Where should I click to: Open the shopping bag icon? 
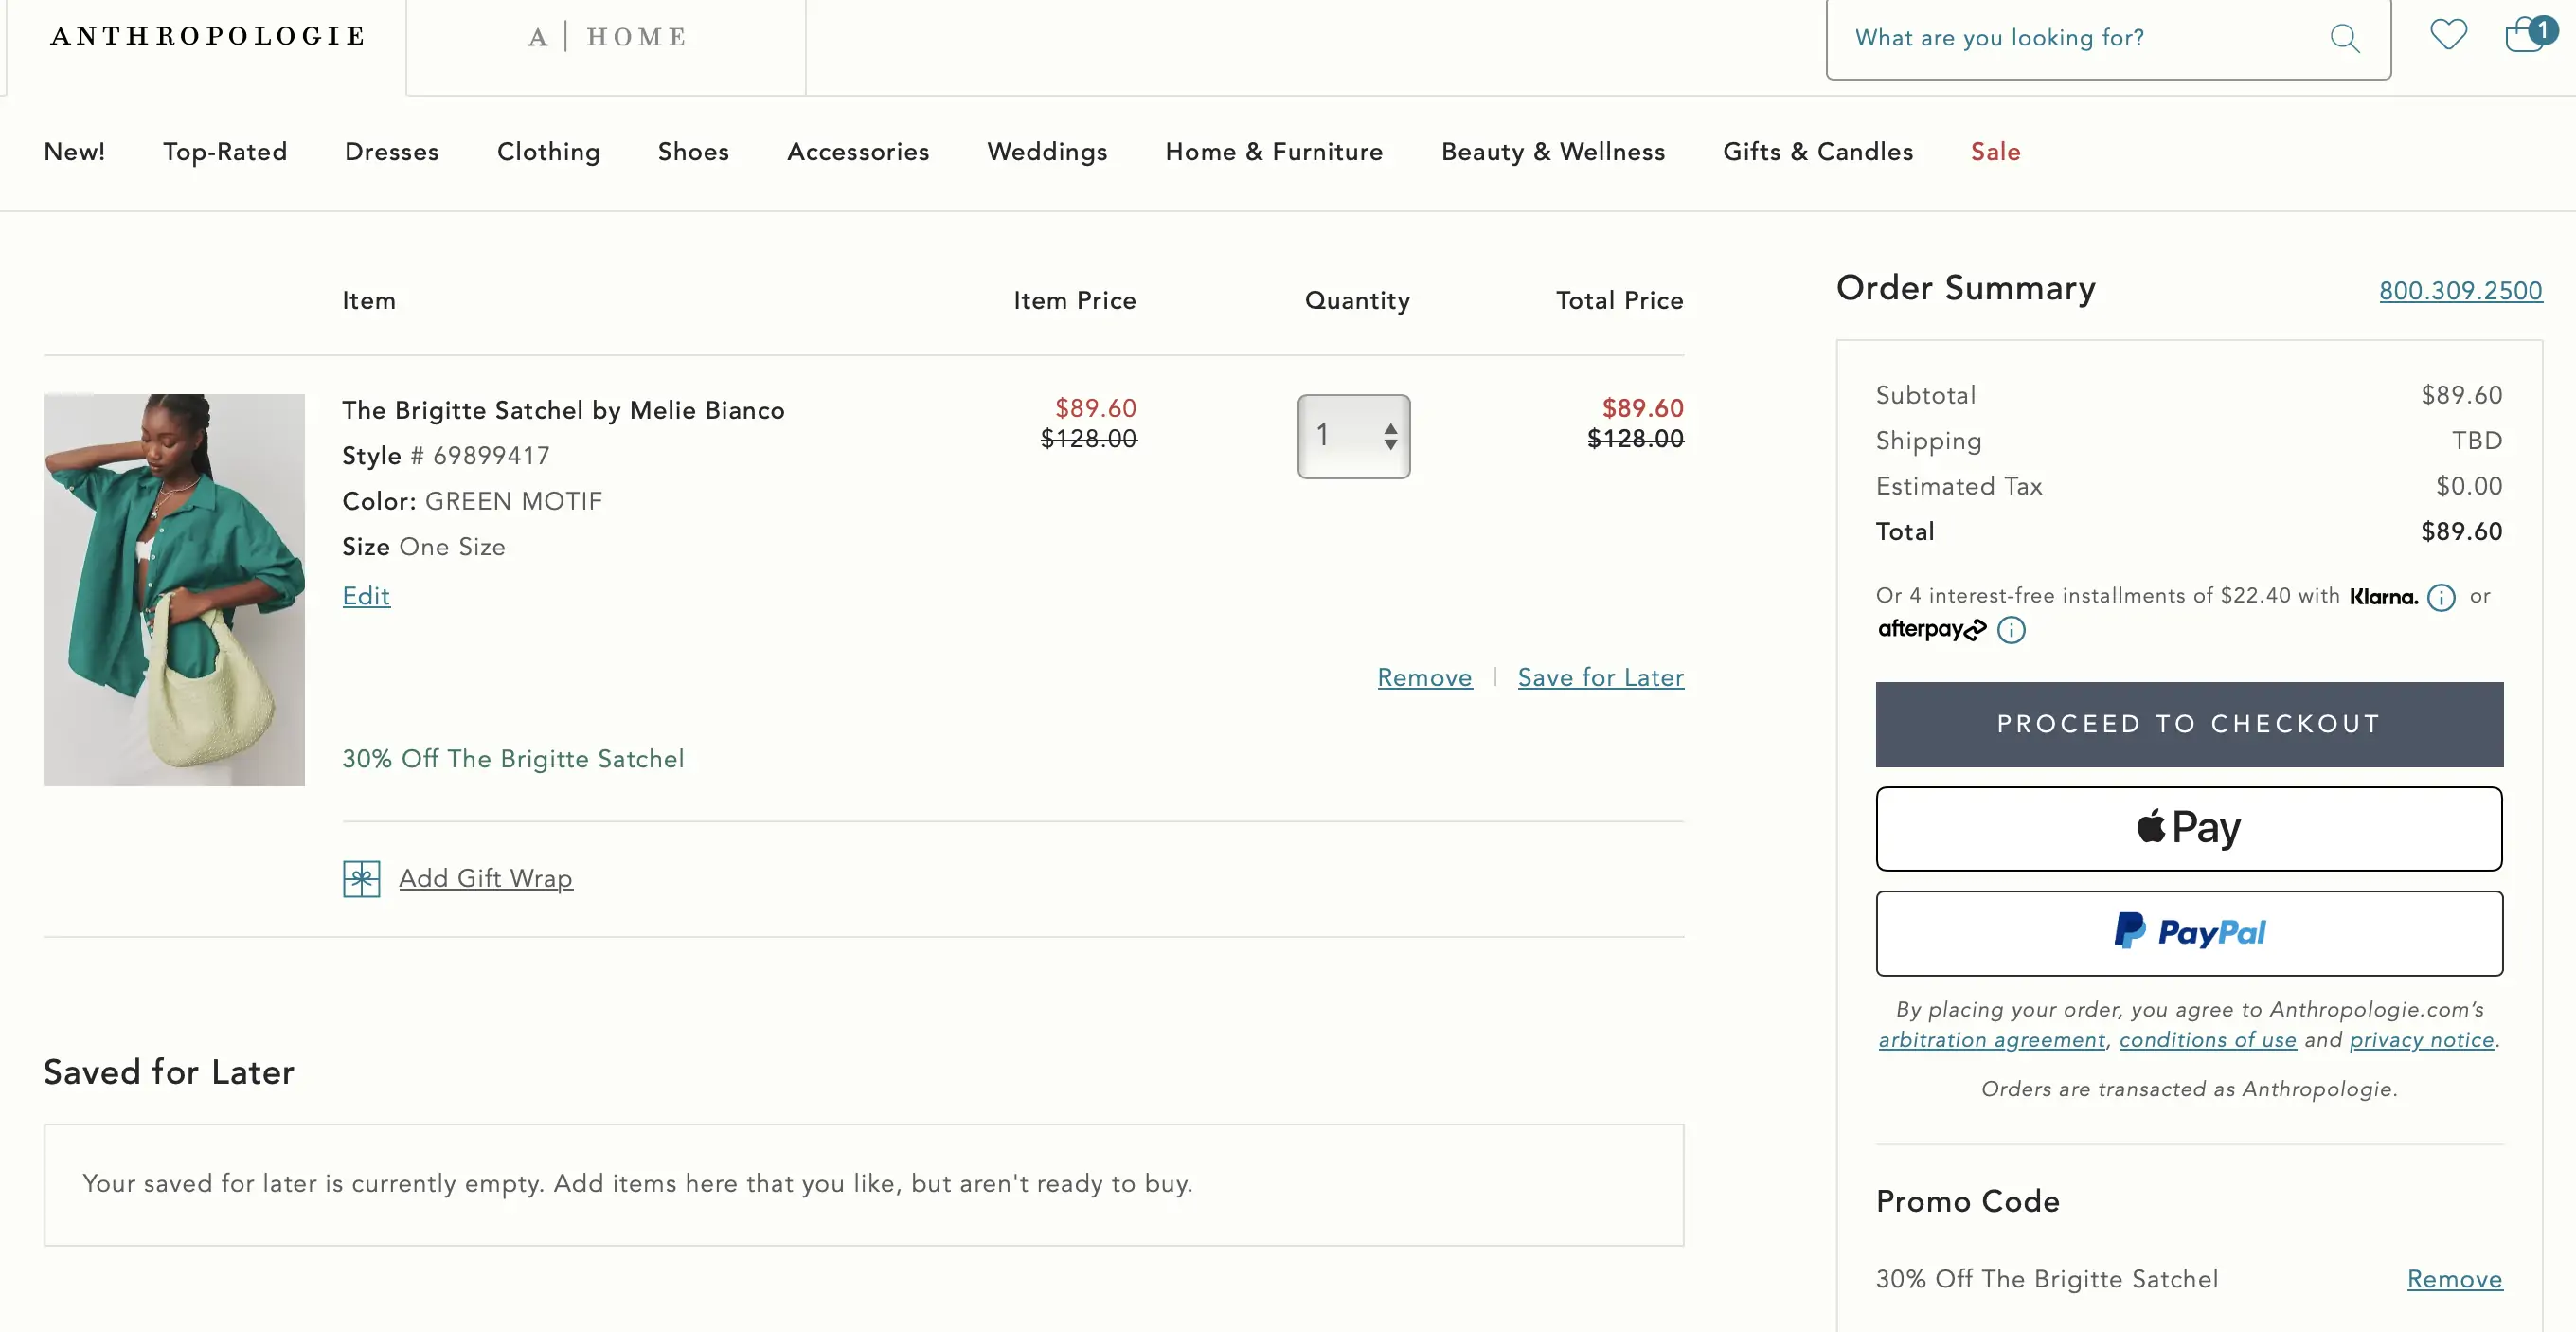coord(2525,35)
